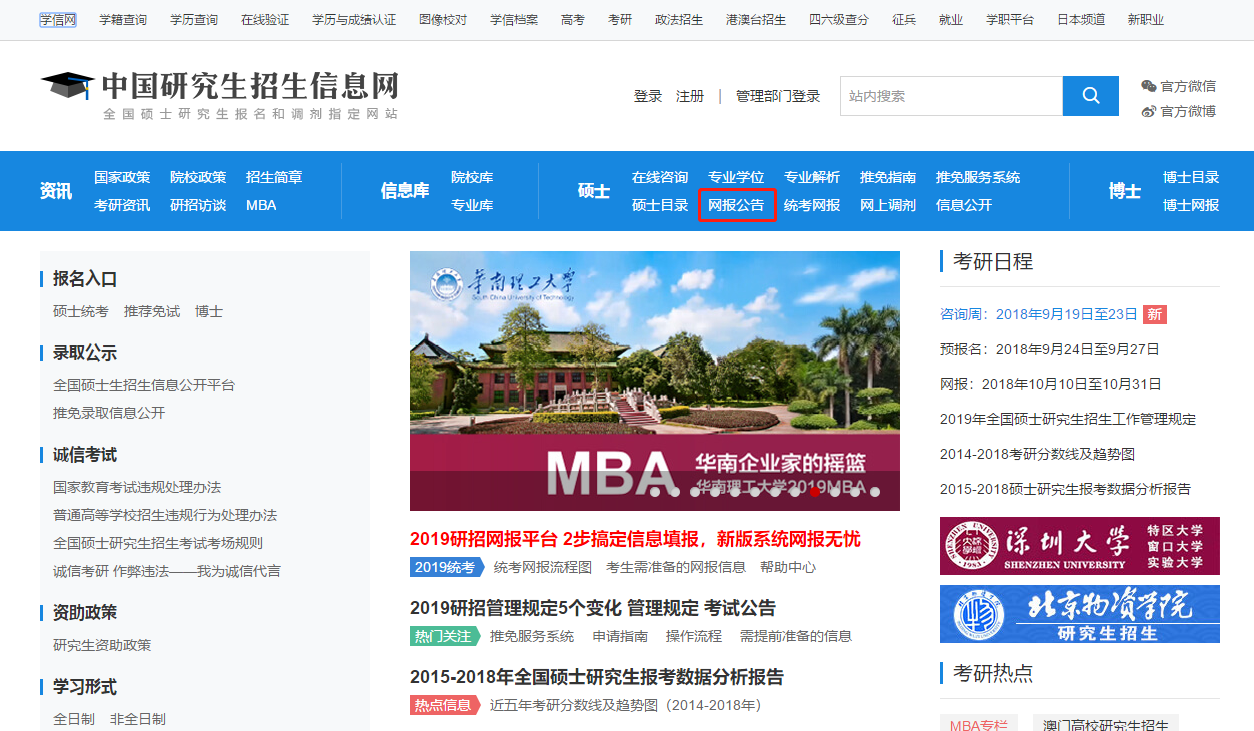Open 在线咨询 under 硕士
Image resolution: width=1254 pixels, height=731 pixels.
[660, 177]
